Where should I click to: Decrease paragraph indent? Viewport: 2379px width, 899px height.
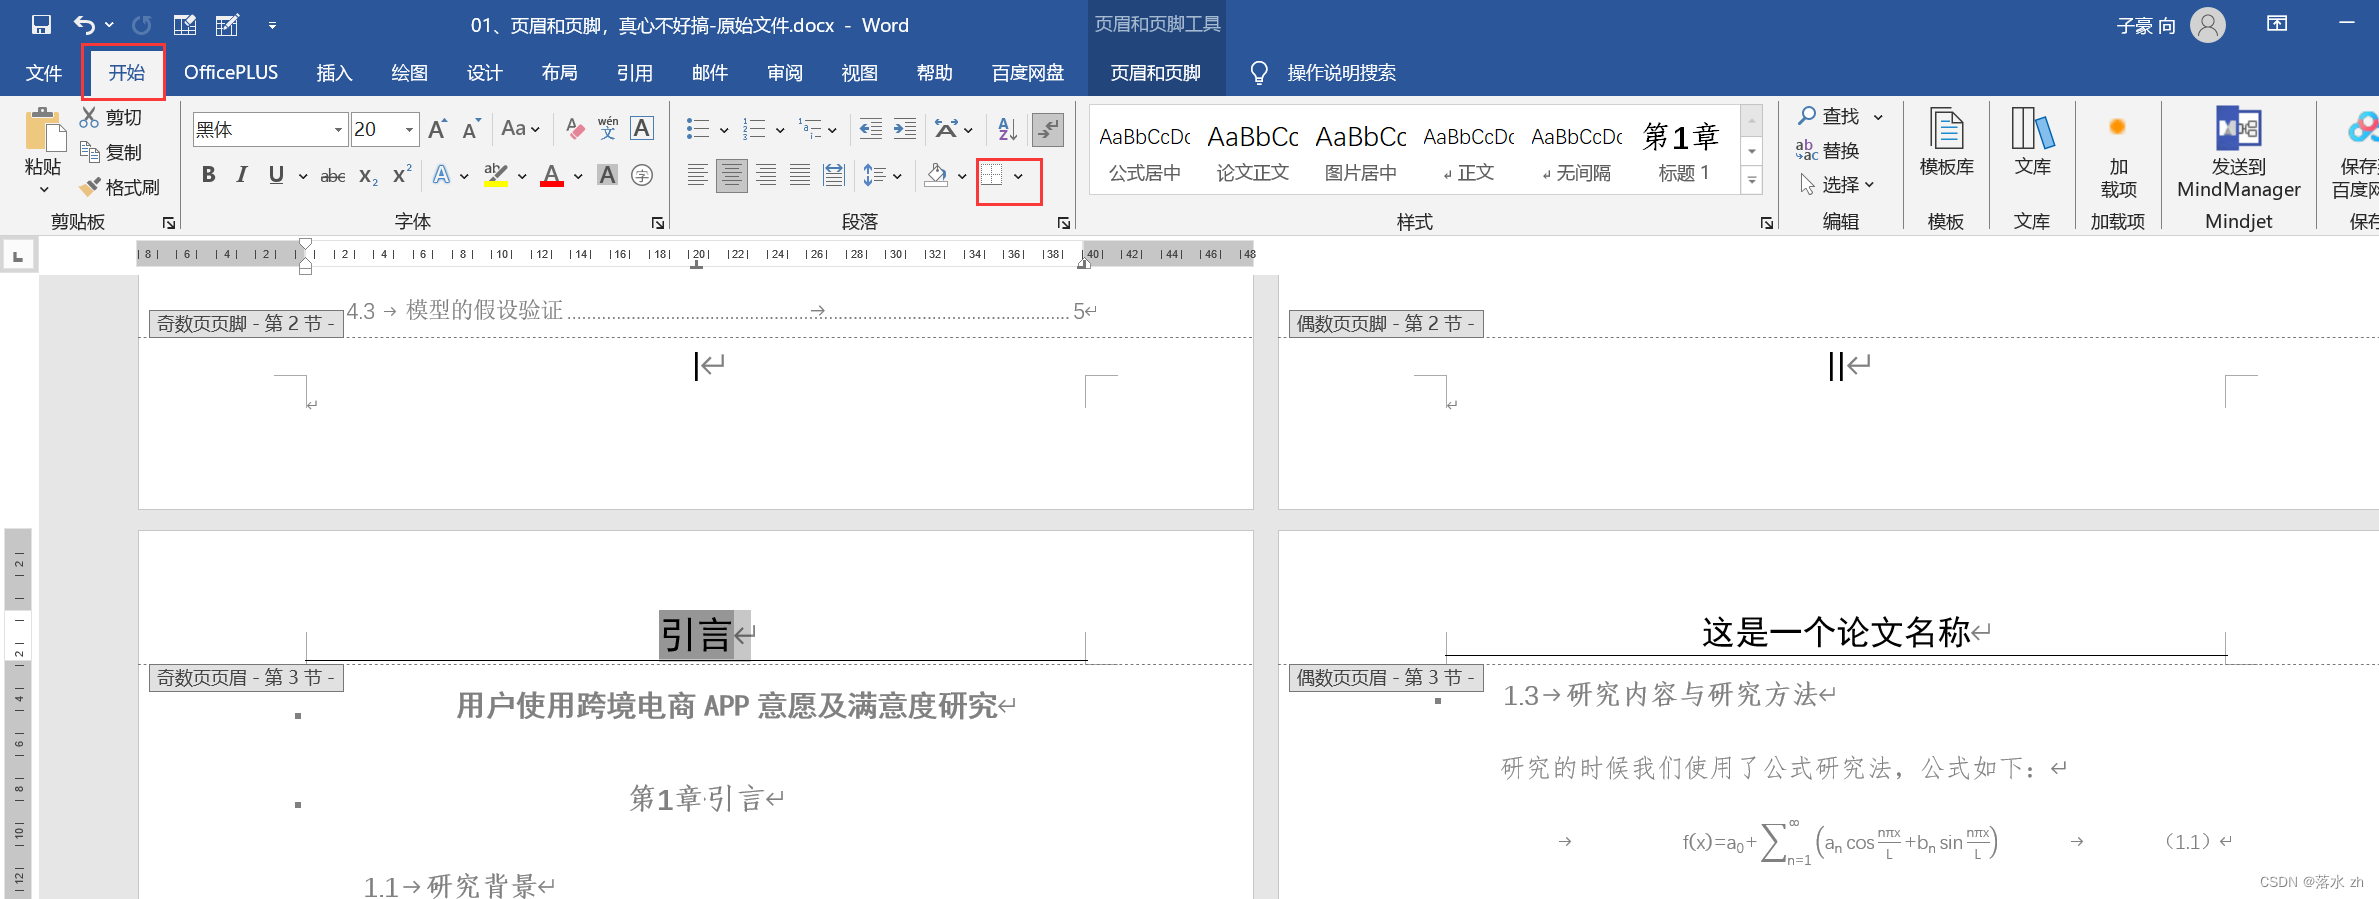coord(871,129)
